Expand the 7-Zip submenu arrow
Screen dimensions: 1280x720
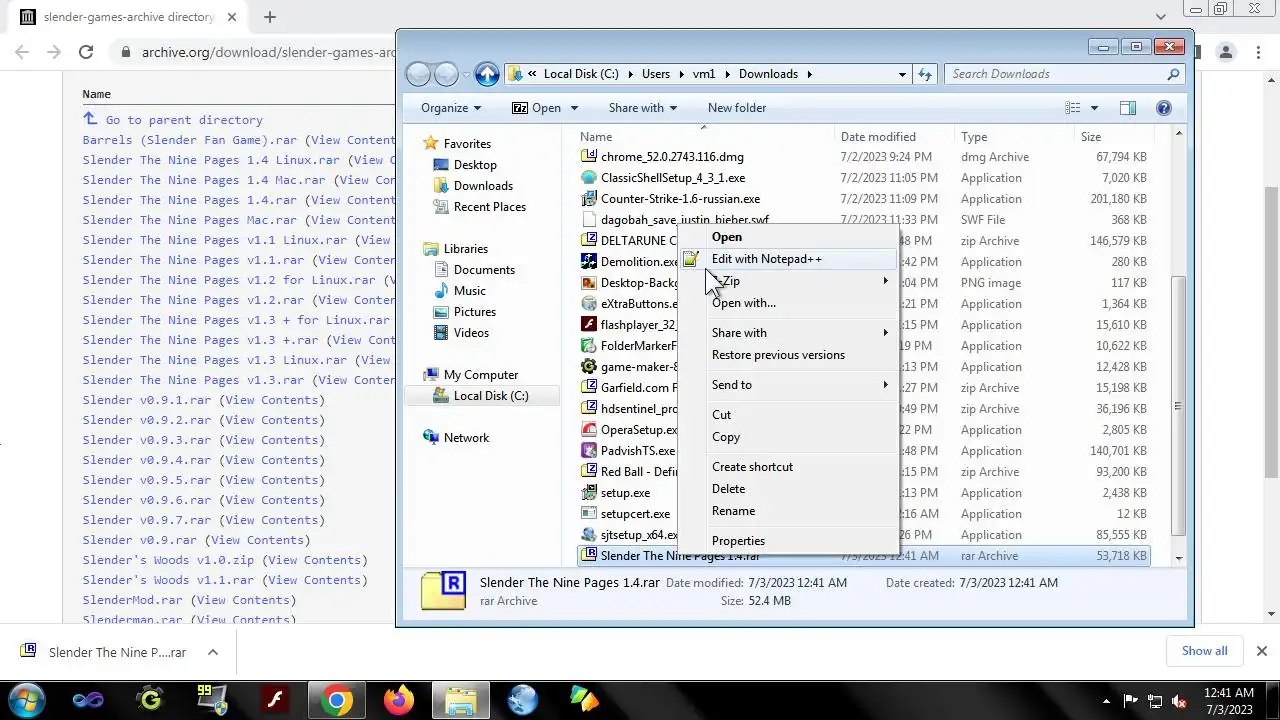click(886, 281)
